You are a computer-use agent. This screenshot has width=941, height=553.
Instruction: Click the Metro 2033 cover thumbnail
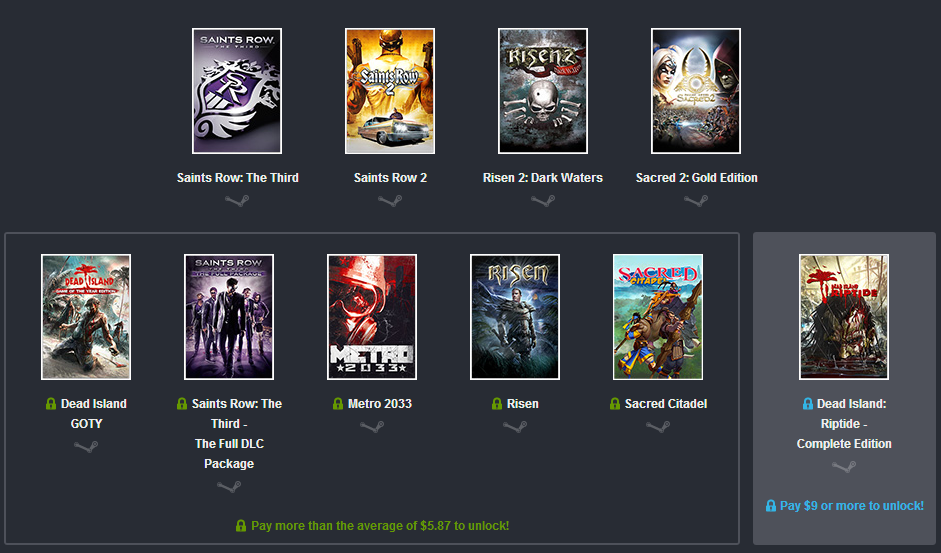[372, 317]
